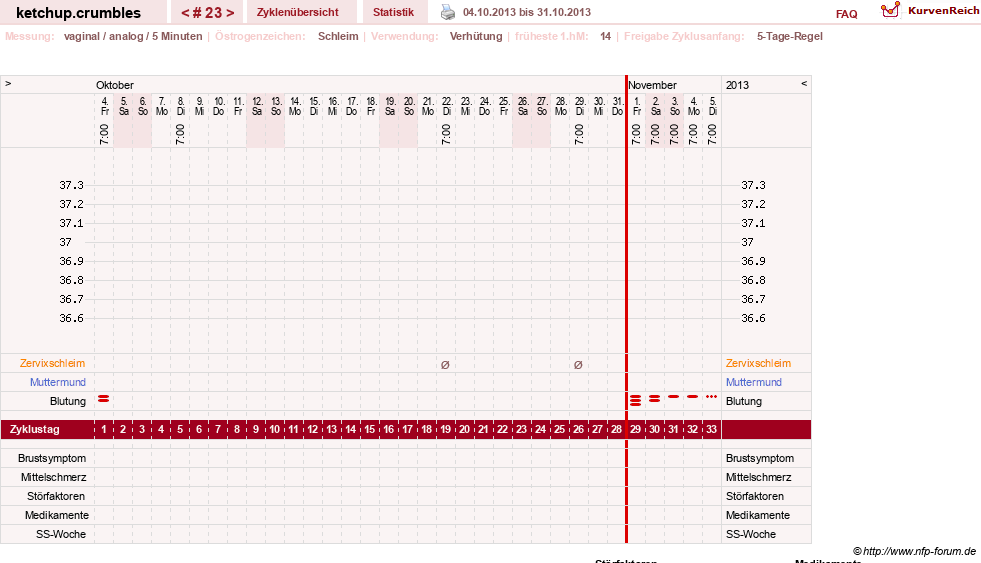Click the cycle date range 04.10.2013 bis 31.10.2013
This screenshot has height=563, width=981.
pos(527,12)
